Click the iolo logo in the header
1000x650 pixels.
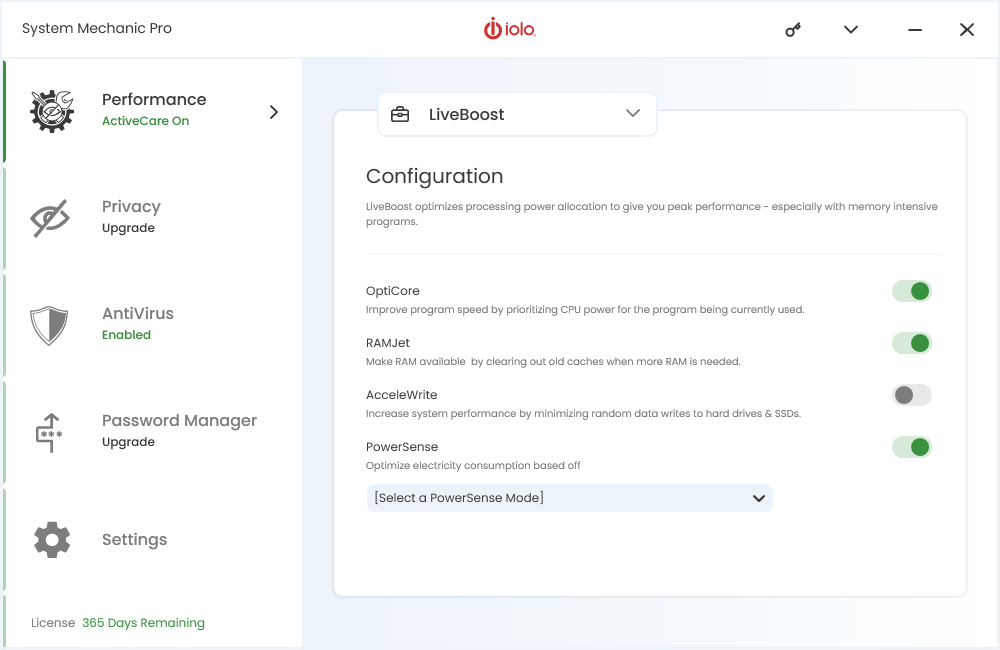tap(510, 29)
